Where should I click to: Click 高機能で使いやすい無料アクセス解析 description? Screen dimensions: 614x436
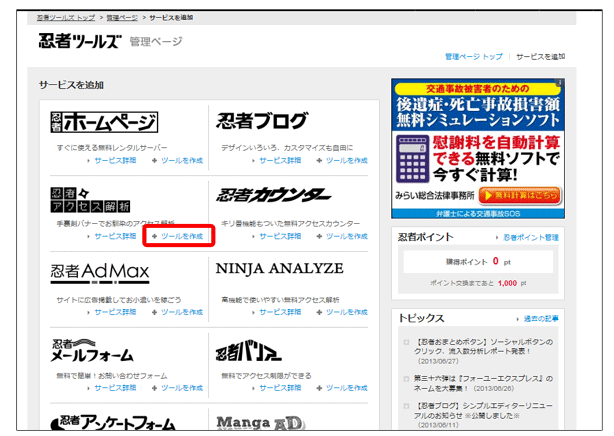pos(280,300)
